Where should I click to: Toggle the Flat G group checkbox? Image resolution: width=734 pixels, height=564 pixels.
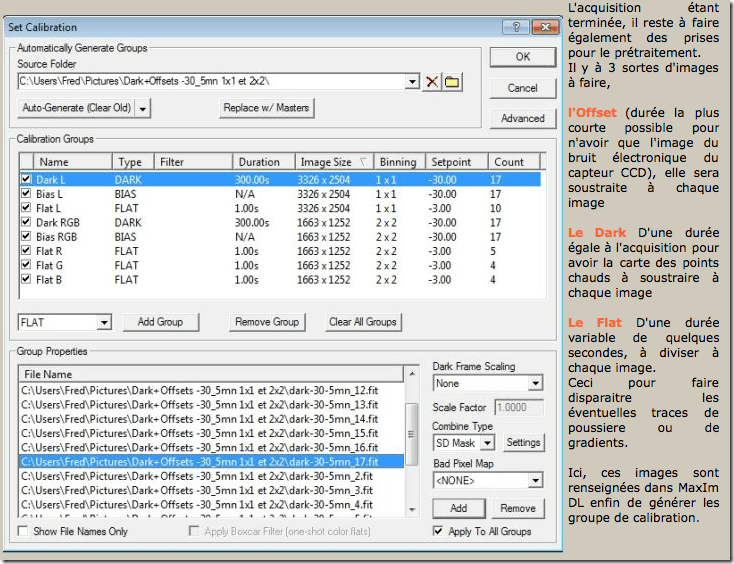(26, 264)
